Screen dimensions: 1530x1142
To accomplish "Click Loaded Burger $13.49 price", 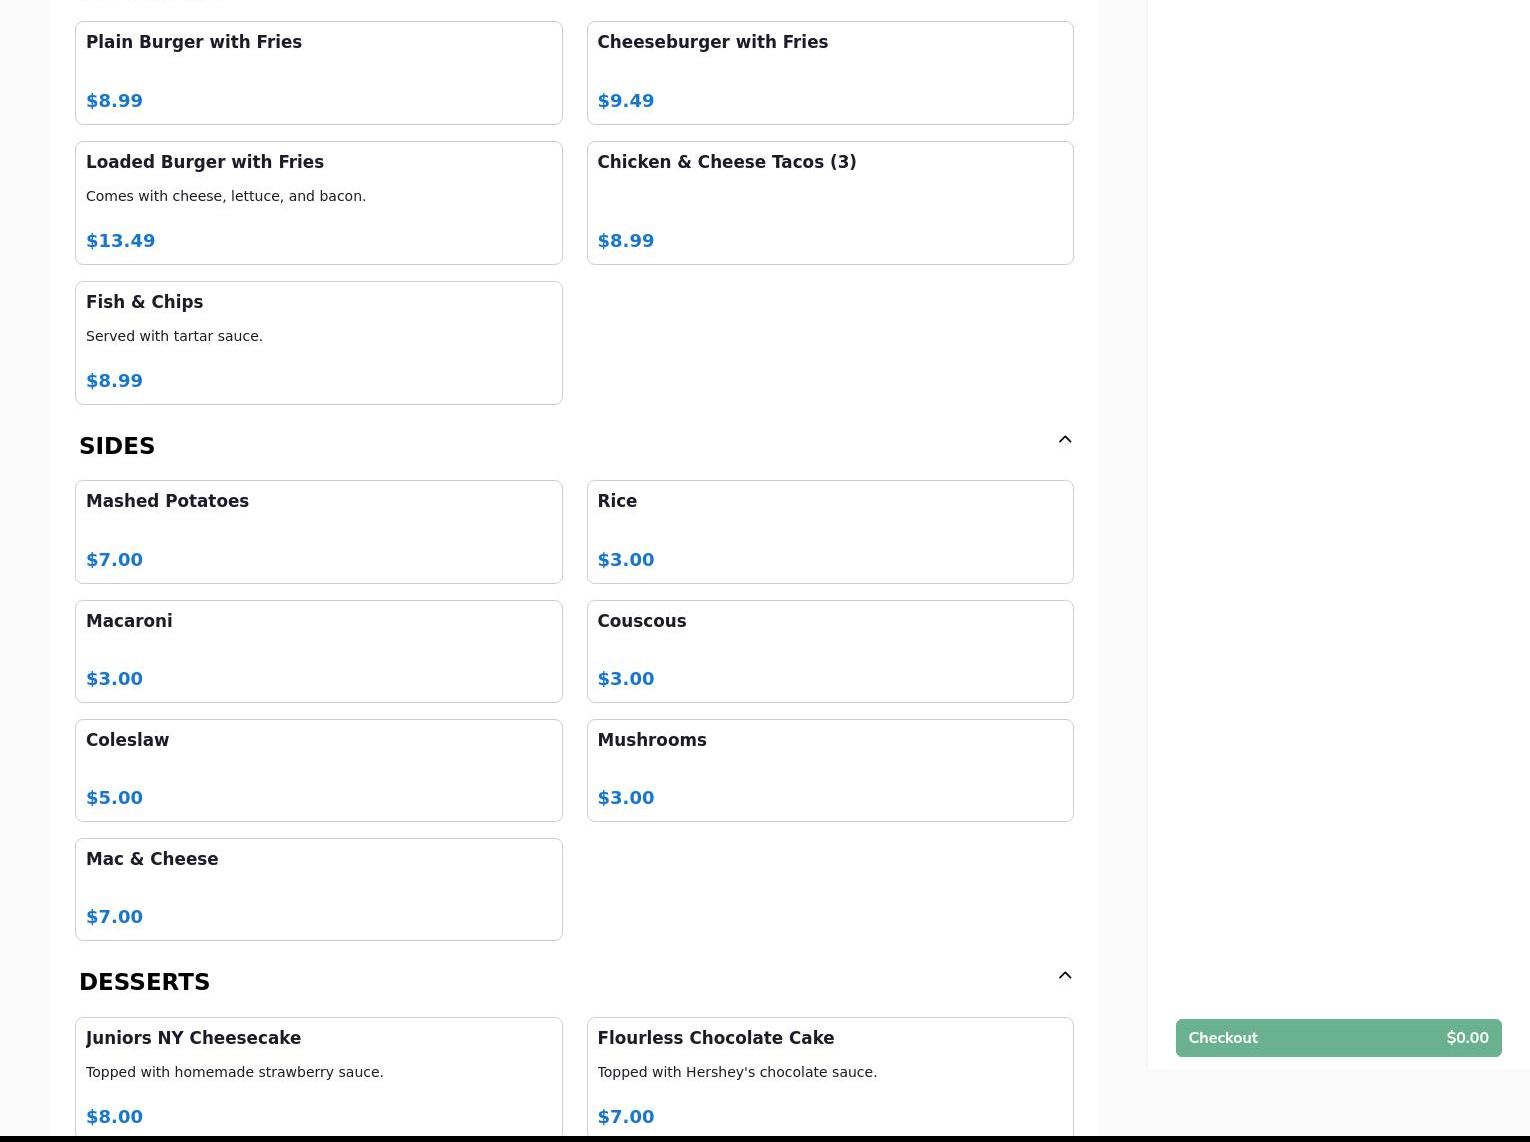I will click(121, 241).
